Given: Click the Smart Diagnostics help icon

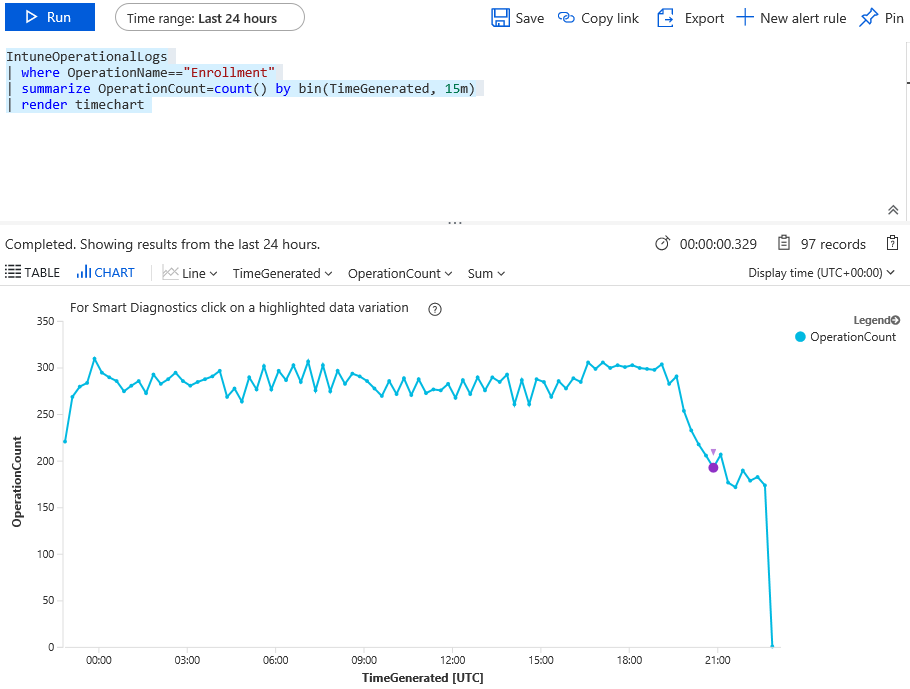Looking at the screenshot, I should (435, 309).
